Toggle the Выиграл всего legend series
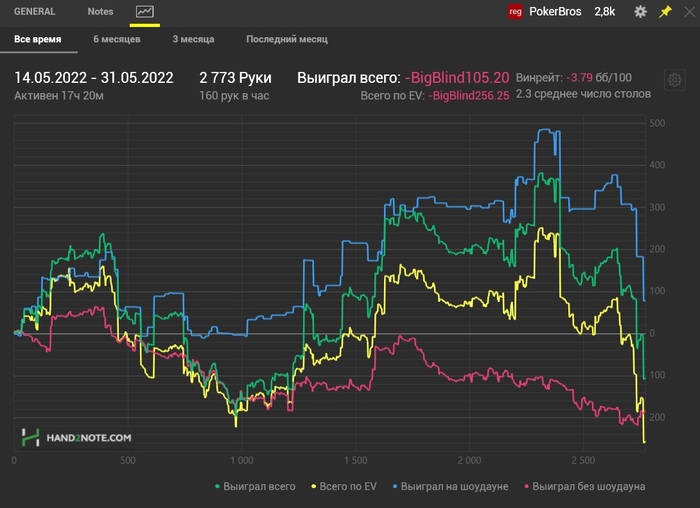 pyautogui.click(x=255, y=487)
